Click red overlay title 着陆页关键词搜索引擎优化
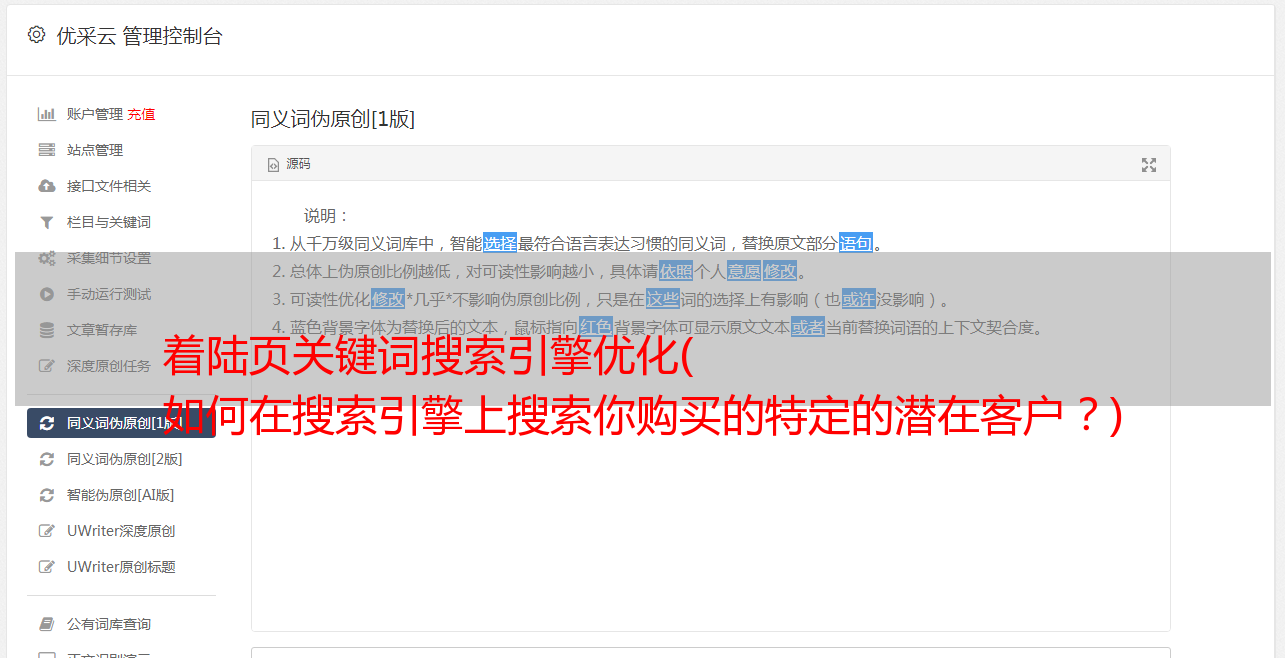The width and height of the screenshot is (1285, 658). 428,357
